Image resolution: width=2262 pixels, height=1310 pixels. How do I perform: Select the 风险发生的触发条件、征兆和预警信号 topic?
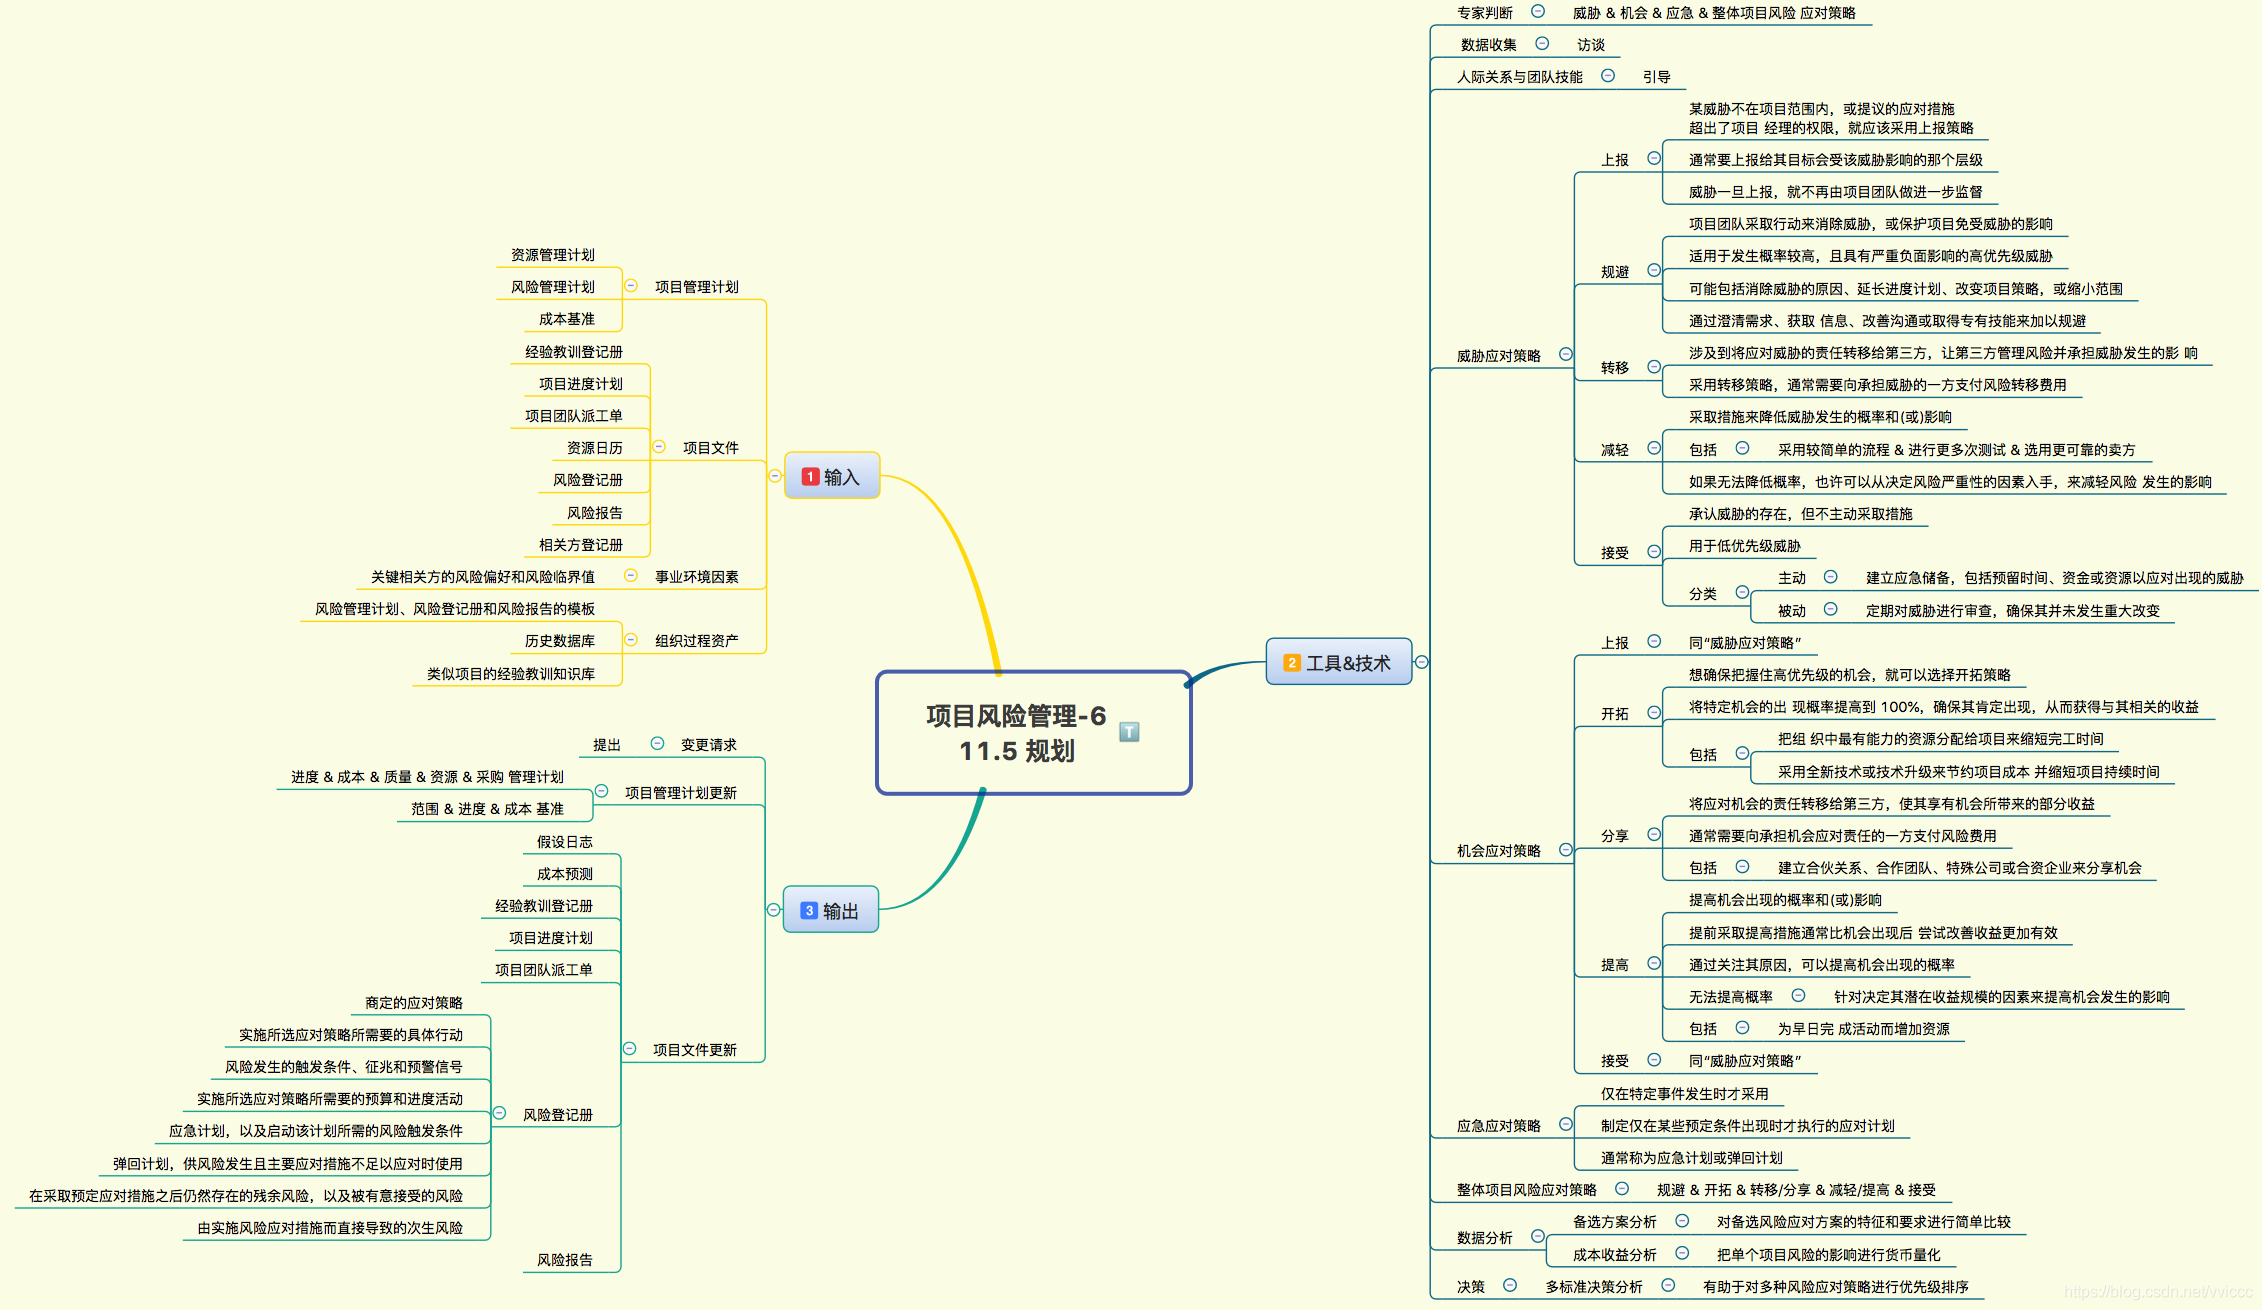[343, 1067]
